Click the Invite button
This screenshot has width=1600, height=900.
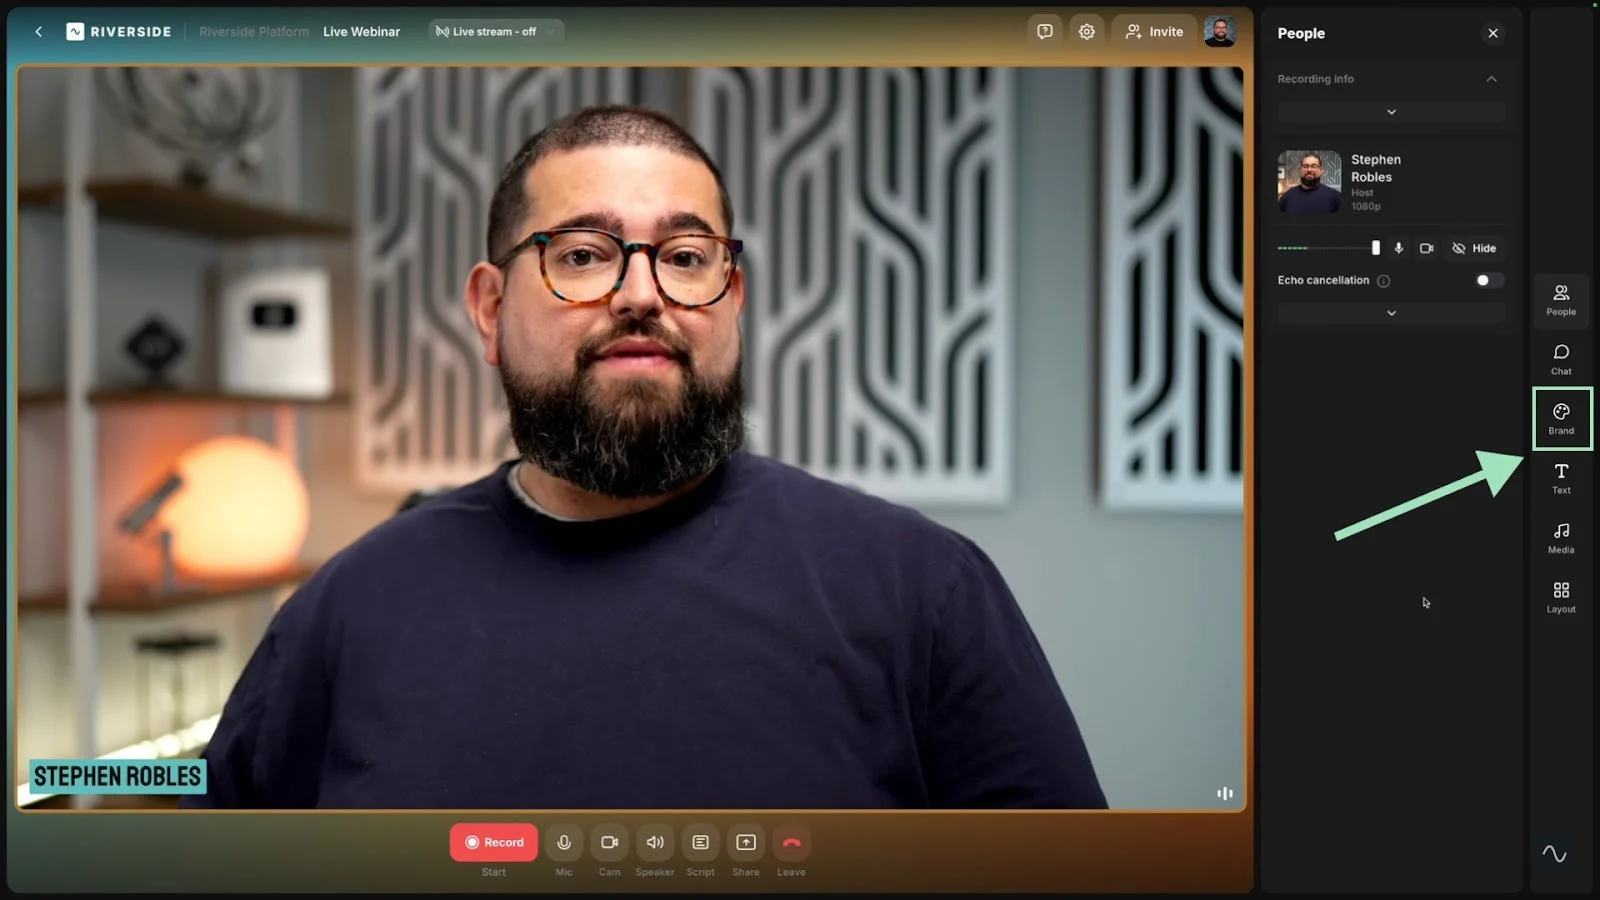coord(1154,31)
